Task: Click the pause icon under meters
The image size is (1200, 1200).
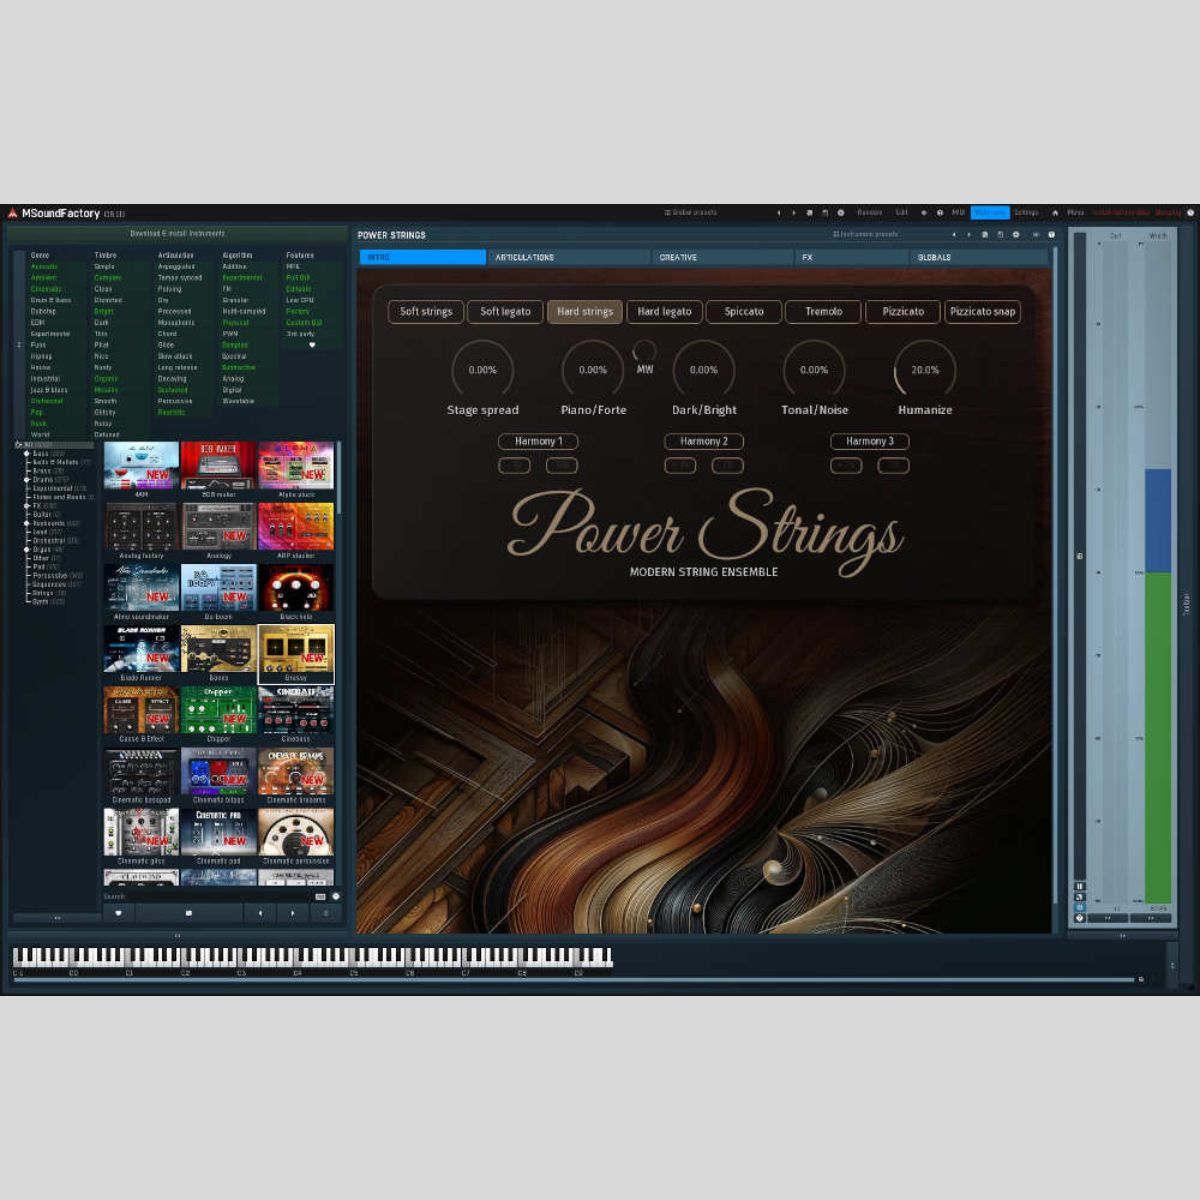Action: pos(1080,886)
